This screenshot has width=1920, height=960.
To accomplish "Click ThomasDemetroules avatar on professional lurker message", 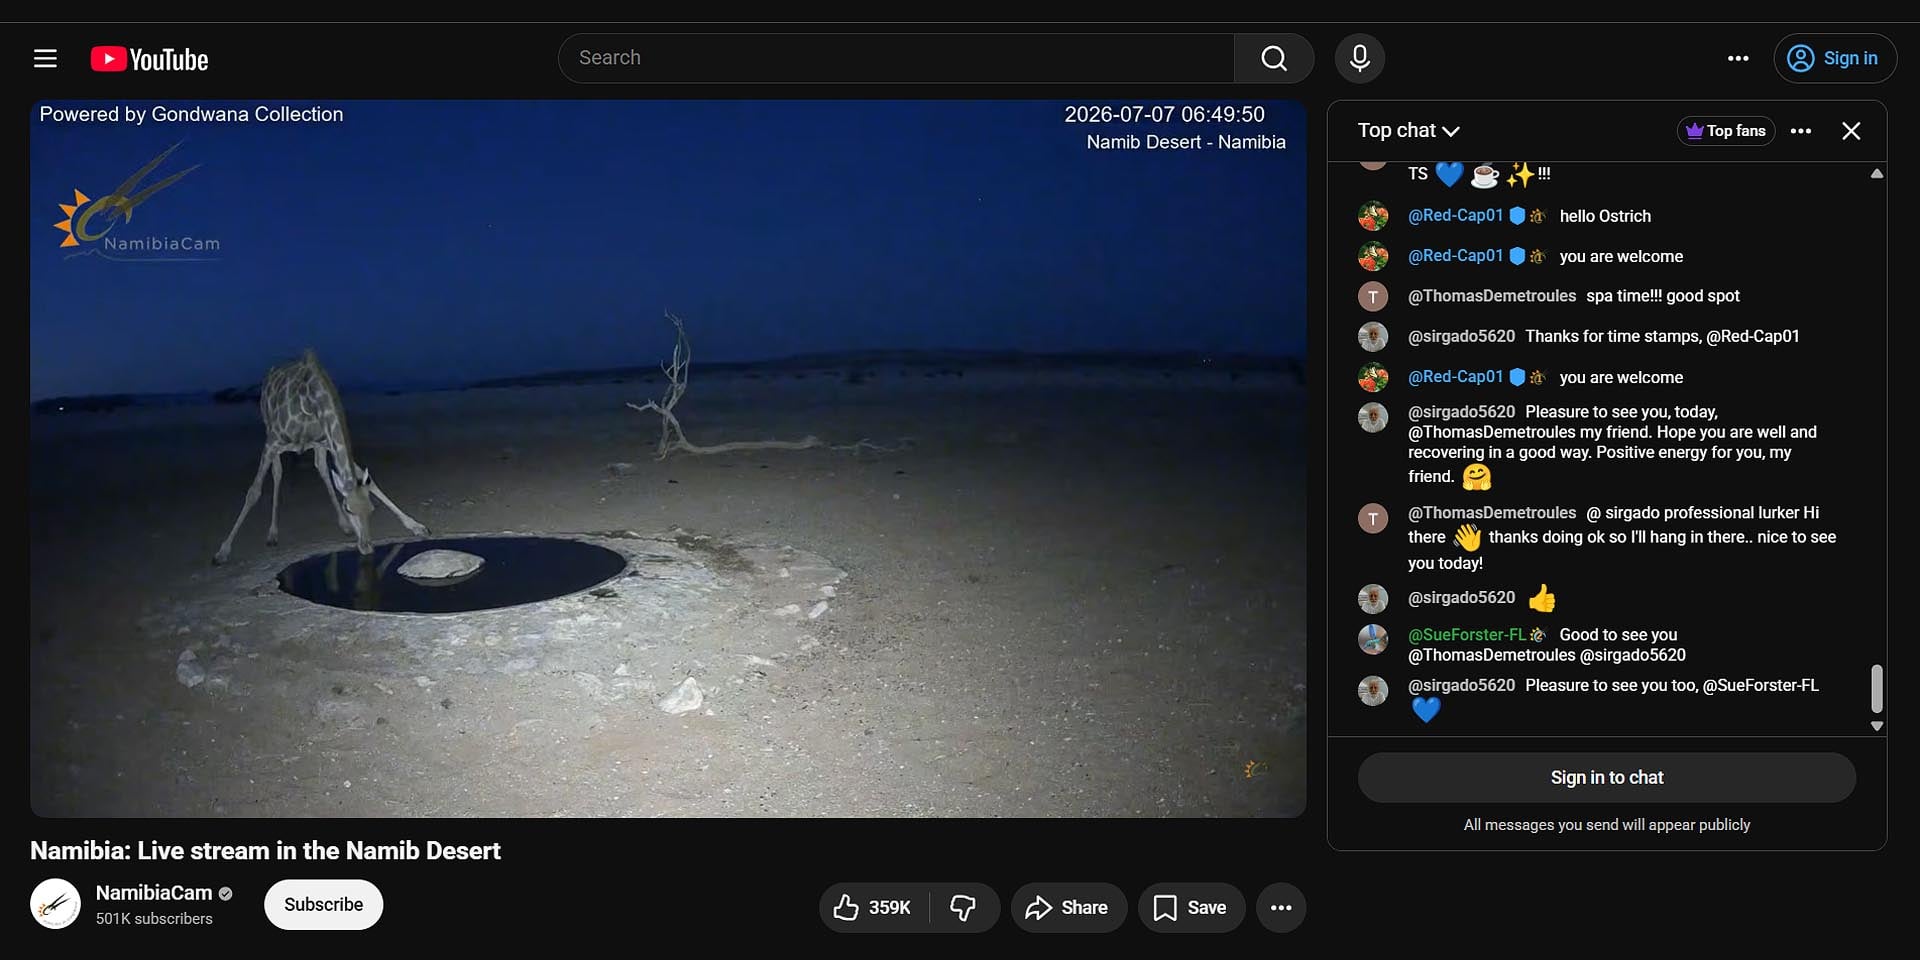I will [1373, 518].
